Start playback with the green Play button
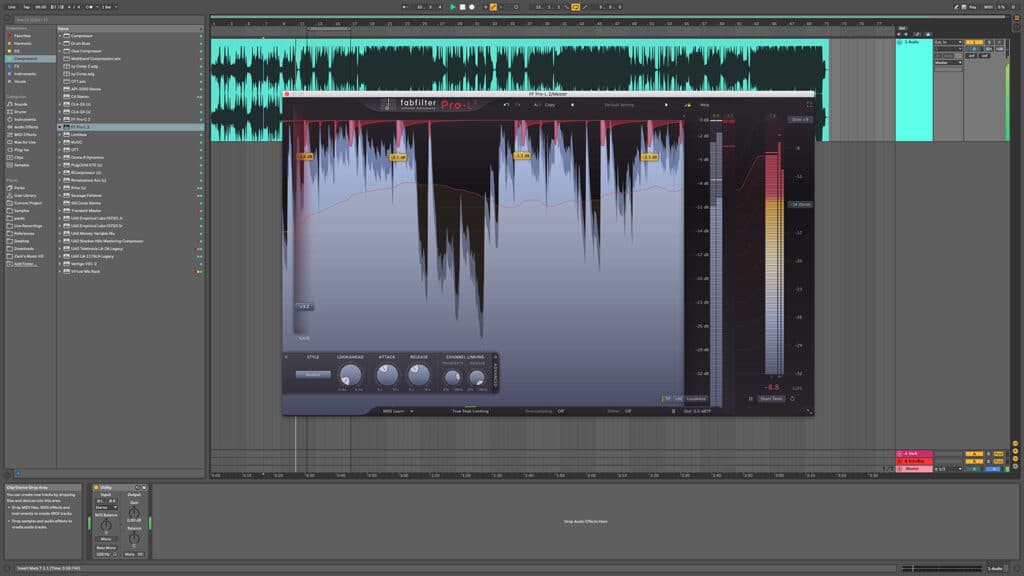The image size is (1024, 576). coord(453,7)
